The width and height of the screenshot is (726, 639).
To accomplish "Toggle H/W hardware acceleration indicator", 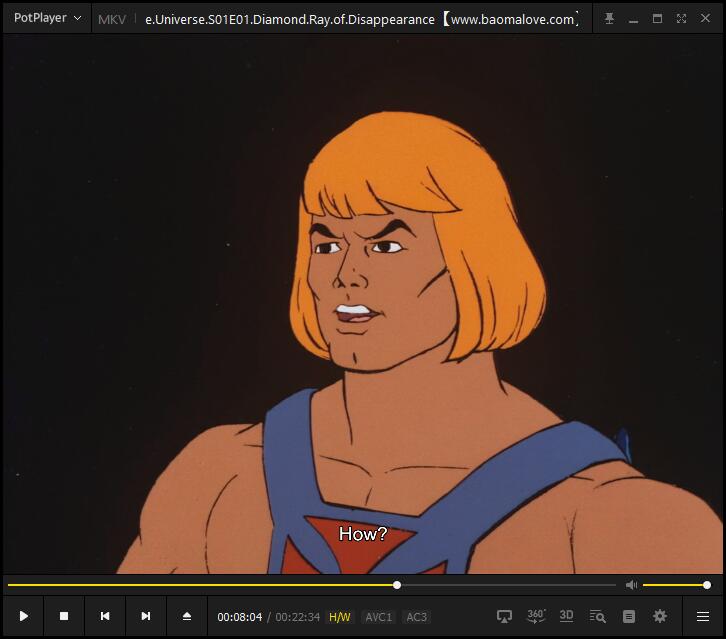I will 339,617.
